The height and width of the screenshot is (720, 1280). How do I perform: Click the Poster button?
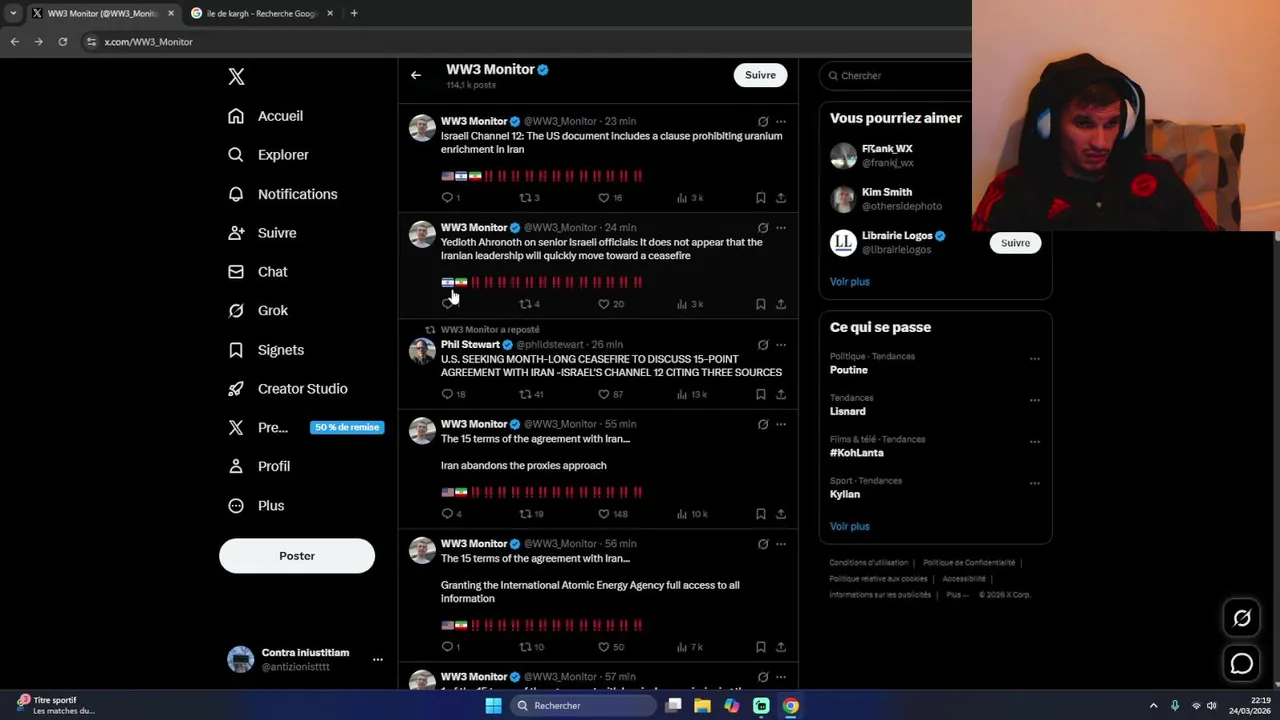pos(297,556)
